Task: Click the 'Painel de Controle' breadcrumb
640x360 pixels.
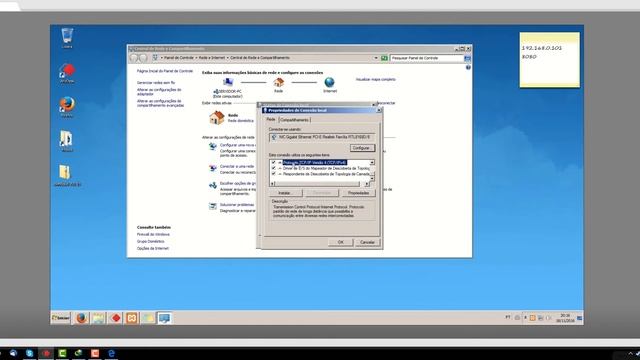Action: coord(179,58)
